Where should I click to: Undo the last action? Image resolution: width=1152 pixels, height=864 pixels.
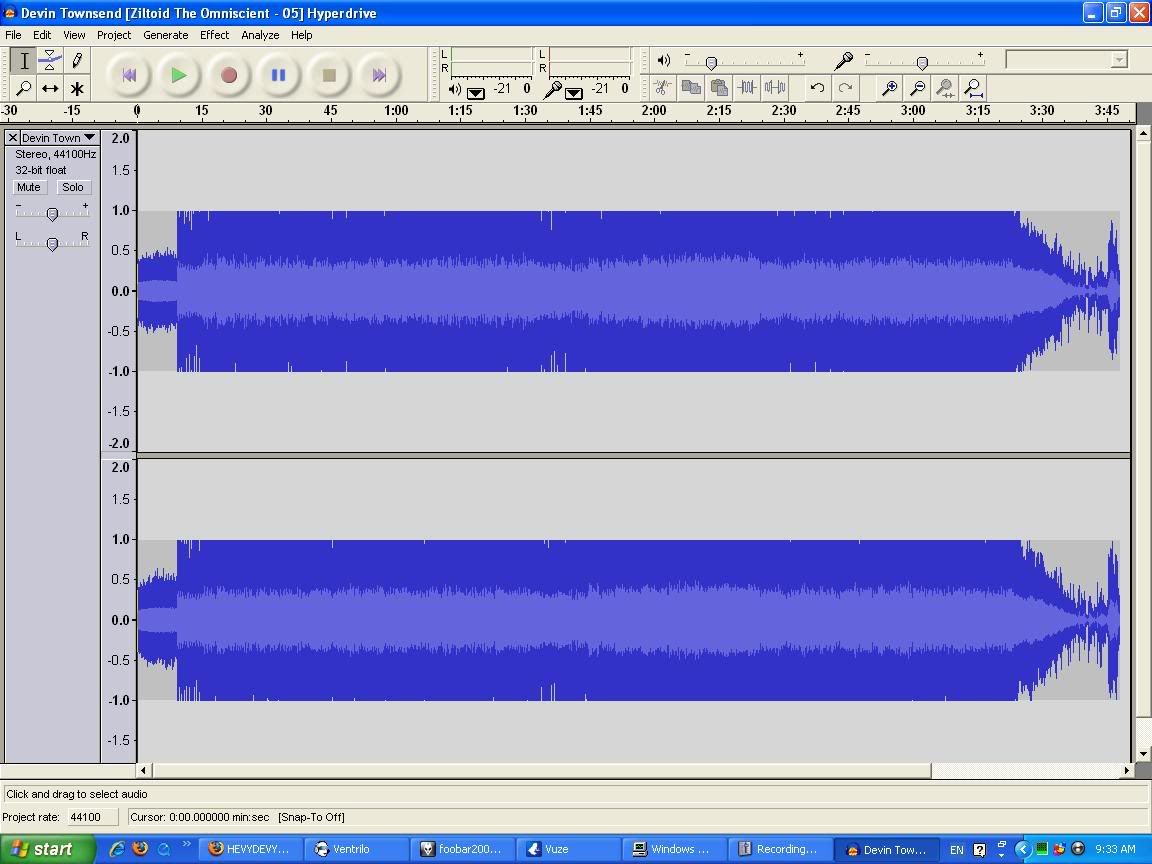[817, 88]
